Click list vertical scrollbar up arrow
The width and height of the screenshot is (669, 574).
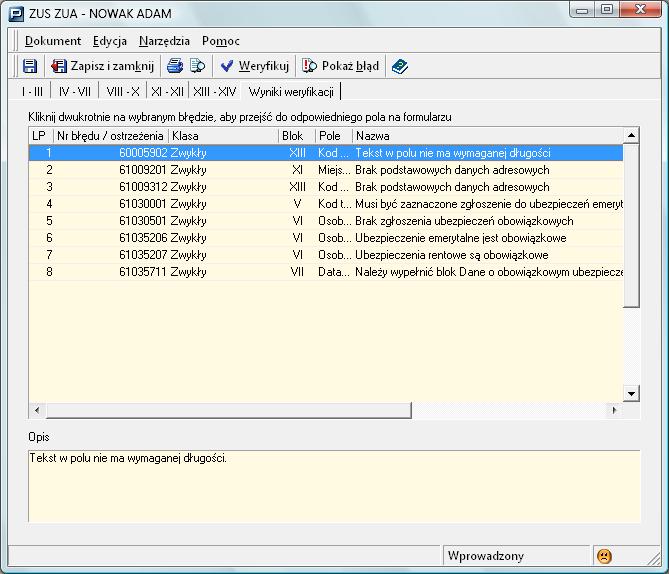tap(631, 136)
